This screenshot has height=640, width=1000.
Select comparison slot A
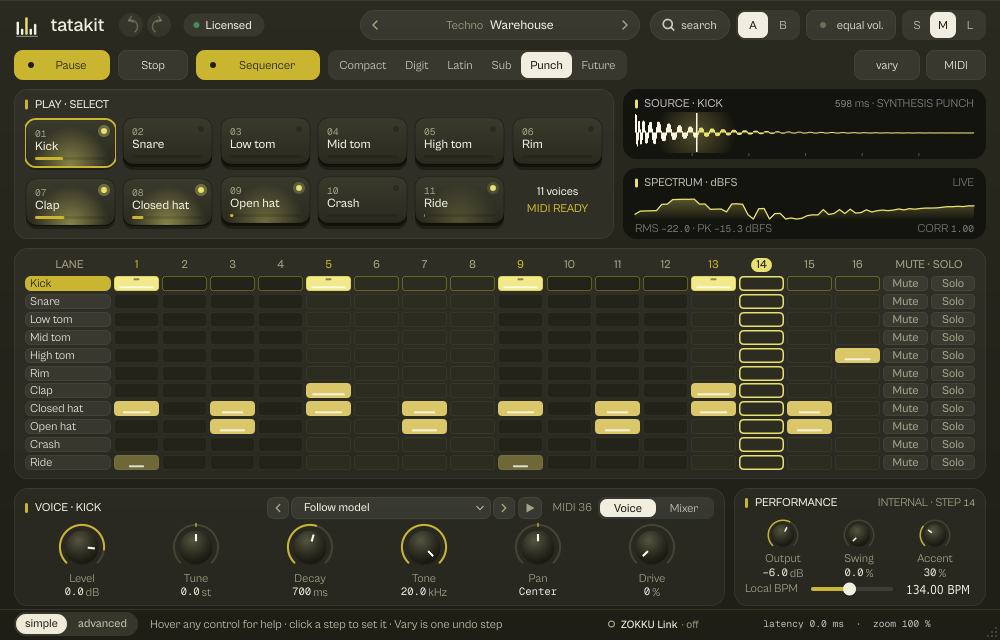pos(753,25)
